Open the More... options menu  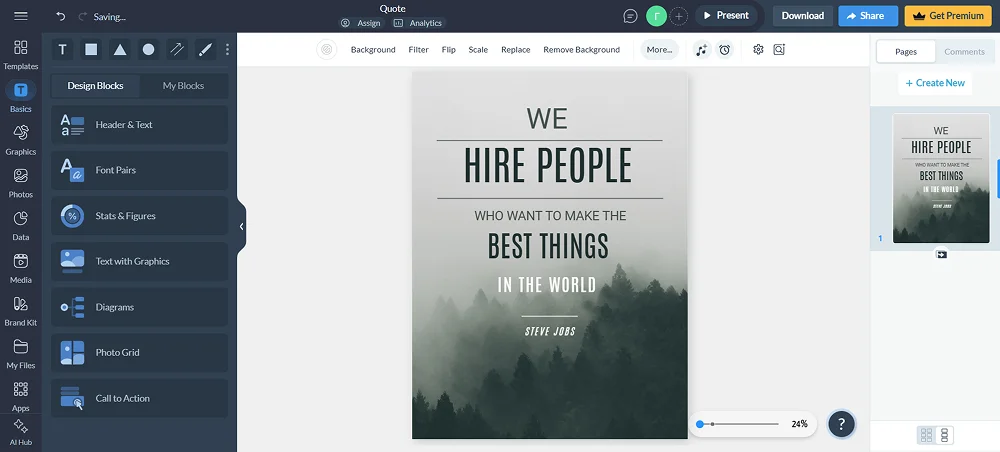click(x=659, y=49)
